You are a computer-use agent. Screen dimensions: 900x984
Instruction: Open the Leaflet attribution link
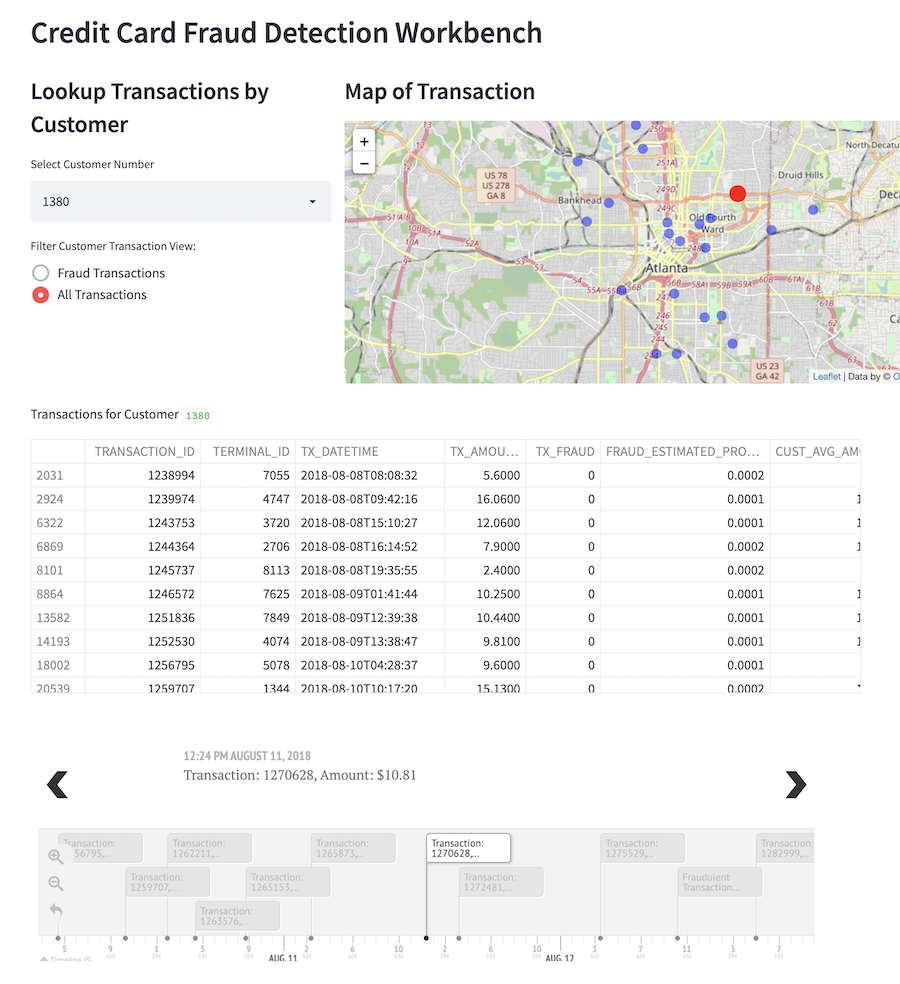pos(826,377)
